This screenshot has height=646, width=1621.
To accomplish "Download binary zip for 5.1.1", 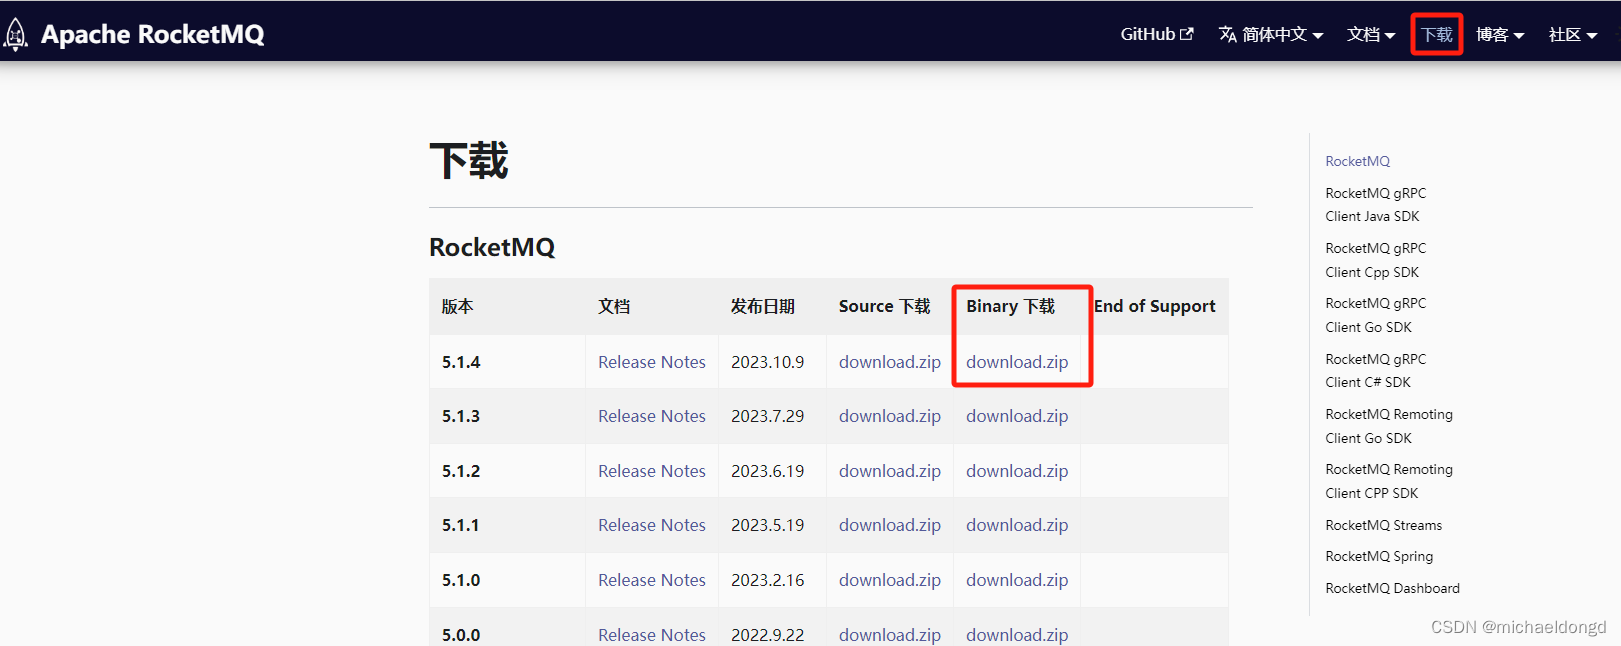I will [1017, 525].
